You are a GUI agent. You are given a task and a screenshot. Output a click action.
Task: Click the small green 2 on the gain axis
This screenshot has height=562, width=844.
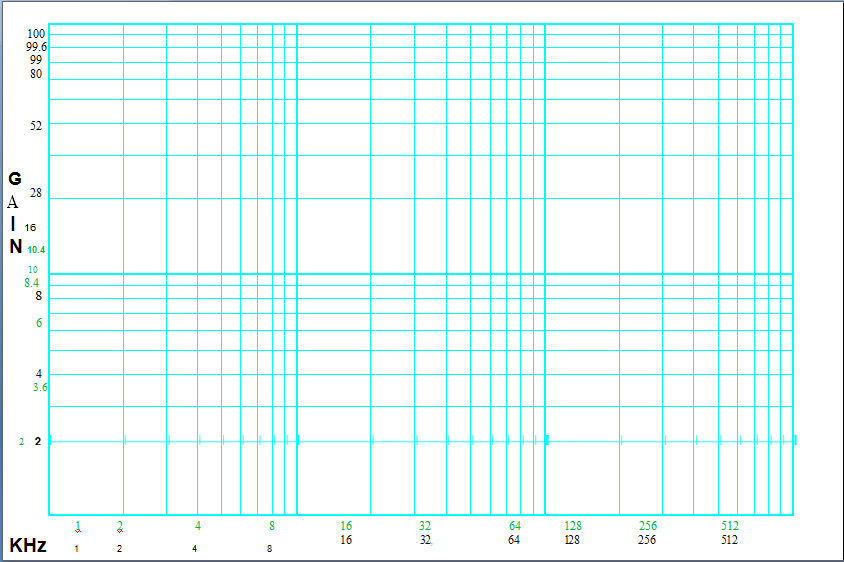pyautogui.click(x=22, y=442)
